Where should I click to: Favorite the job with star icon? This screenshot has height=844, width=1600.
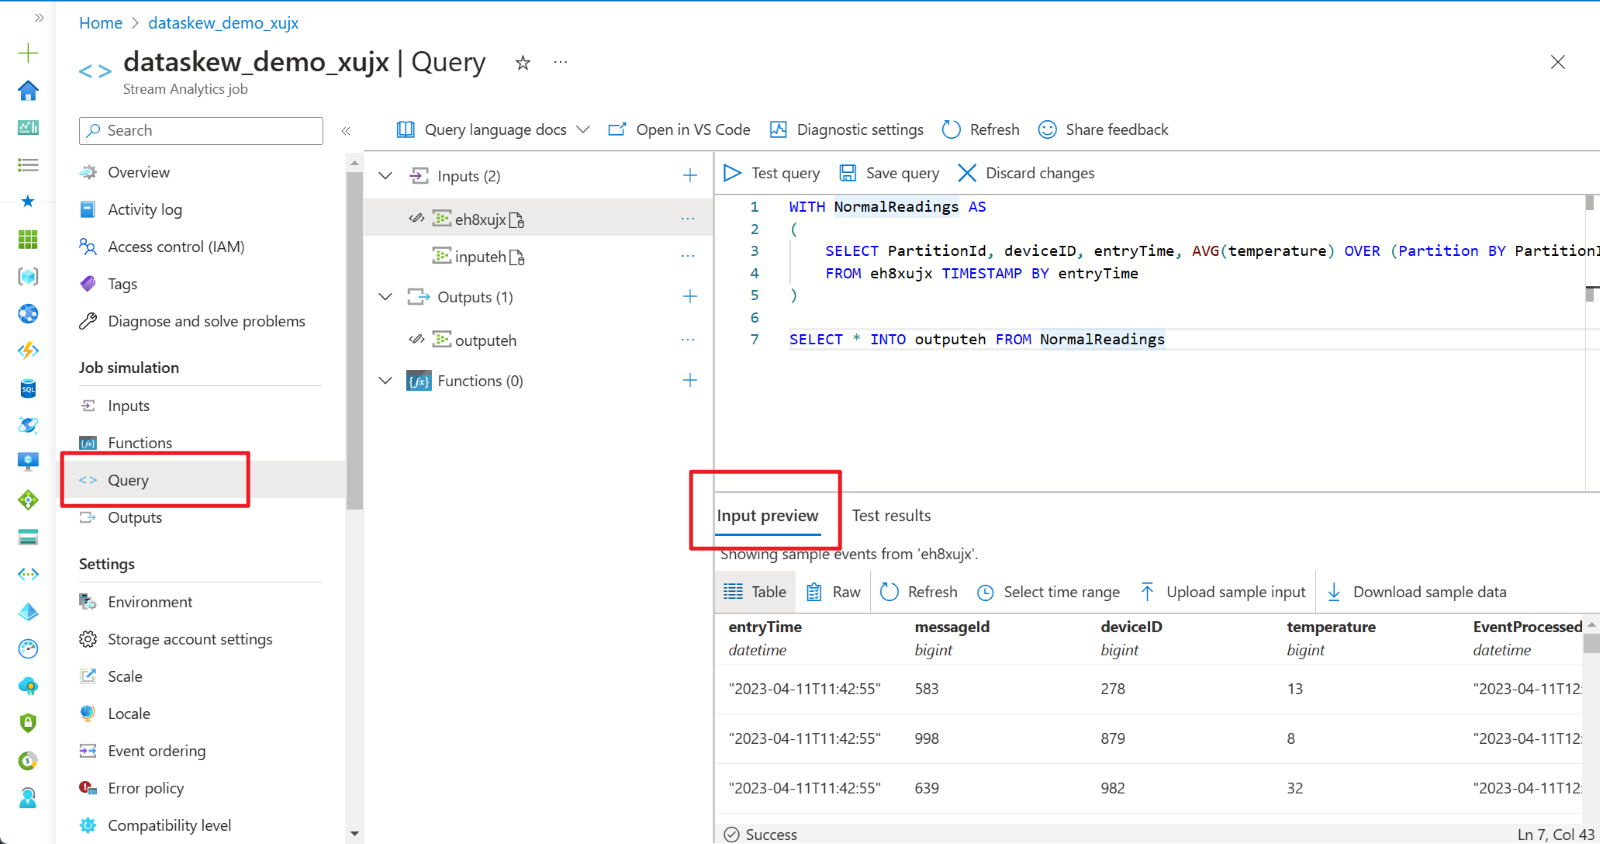point(522,63)
